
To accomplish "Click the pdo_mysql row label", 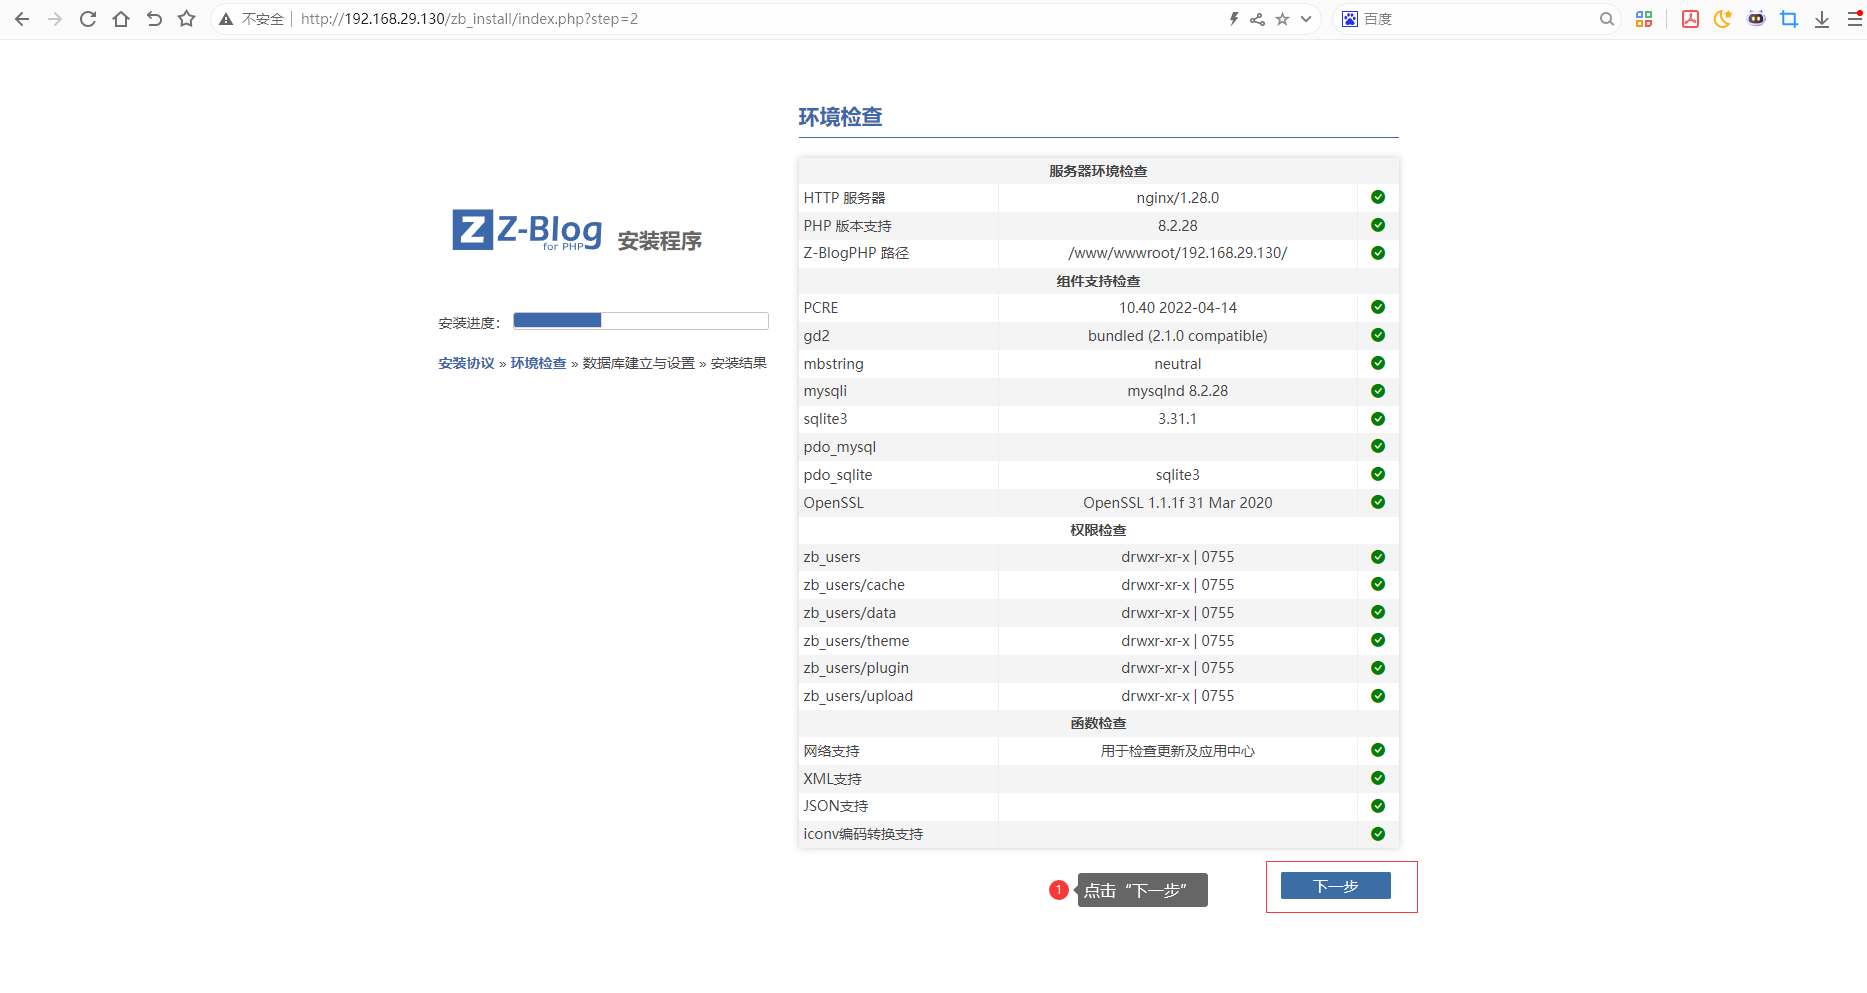I will (x=839, y=447).
